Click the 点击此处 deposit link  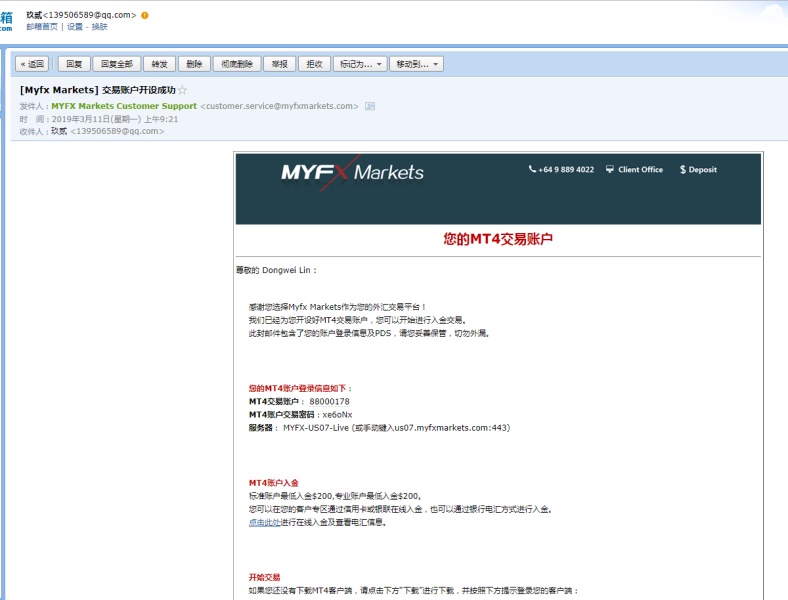tap(264, 522)
